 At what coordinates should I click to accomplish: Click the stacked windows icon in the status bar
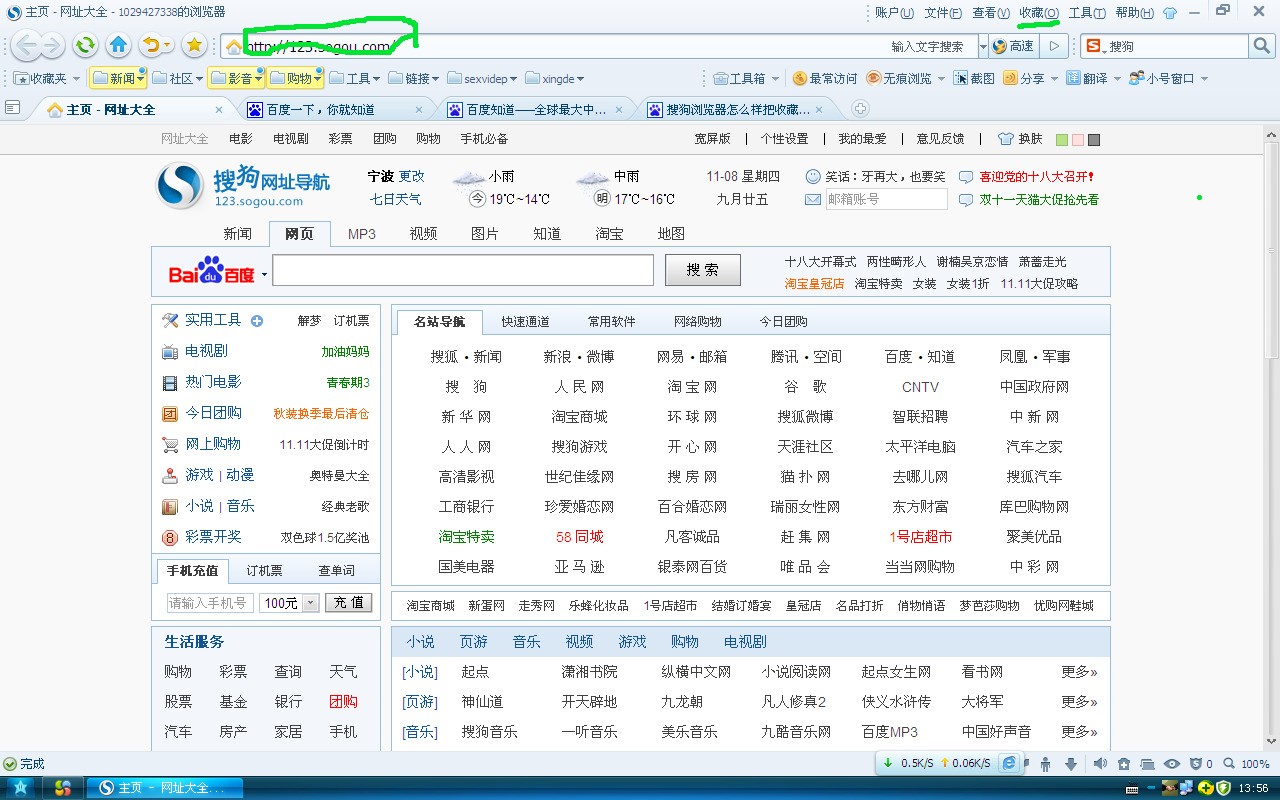(1148, 764)
